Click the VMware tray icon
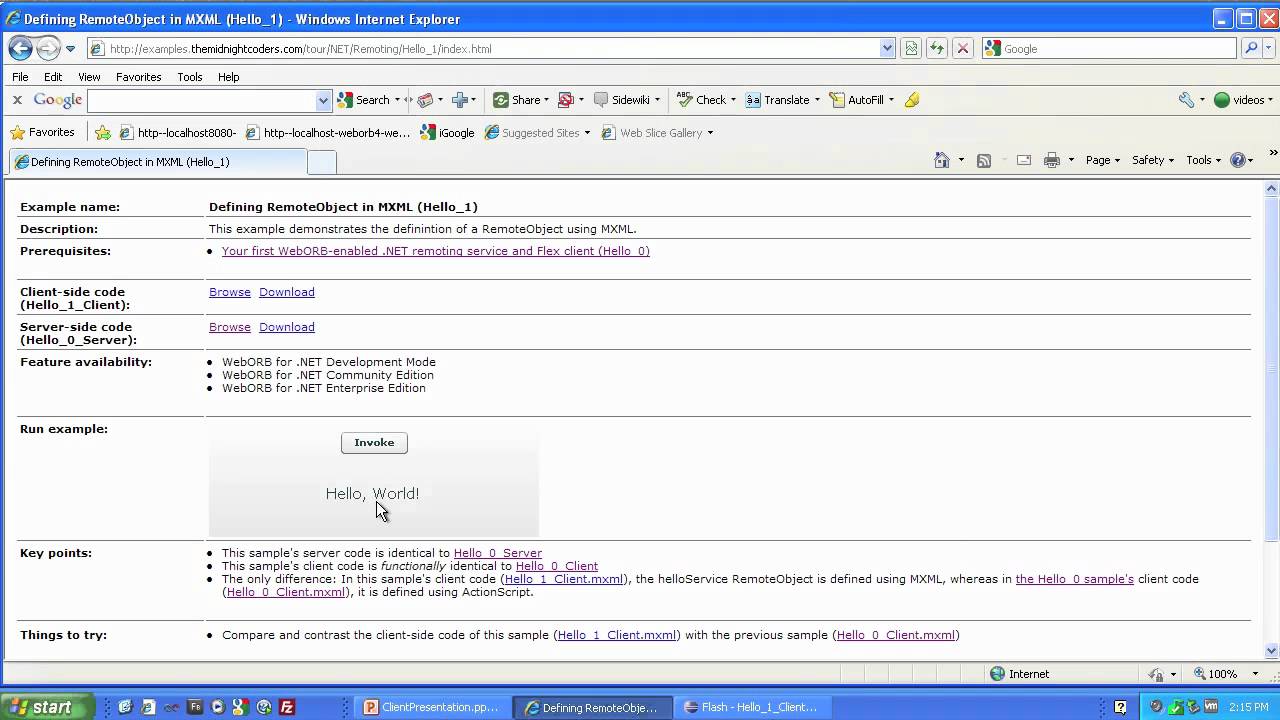This screenshot has width=1280, height=720. [1212, 707]
